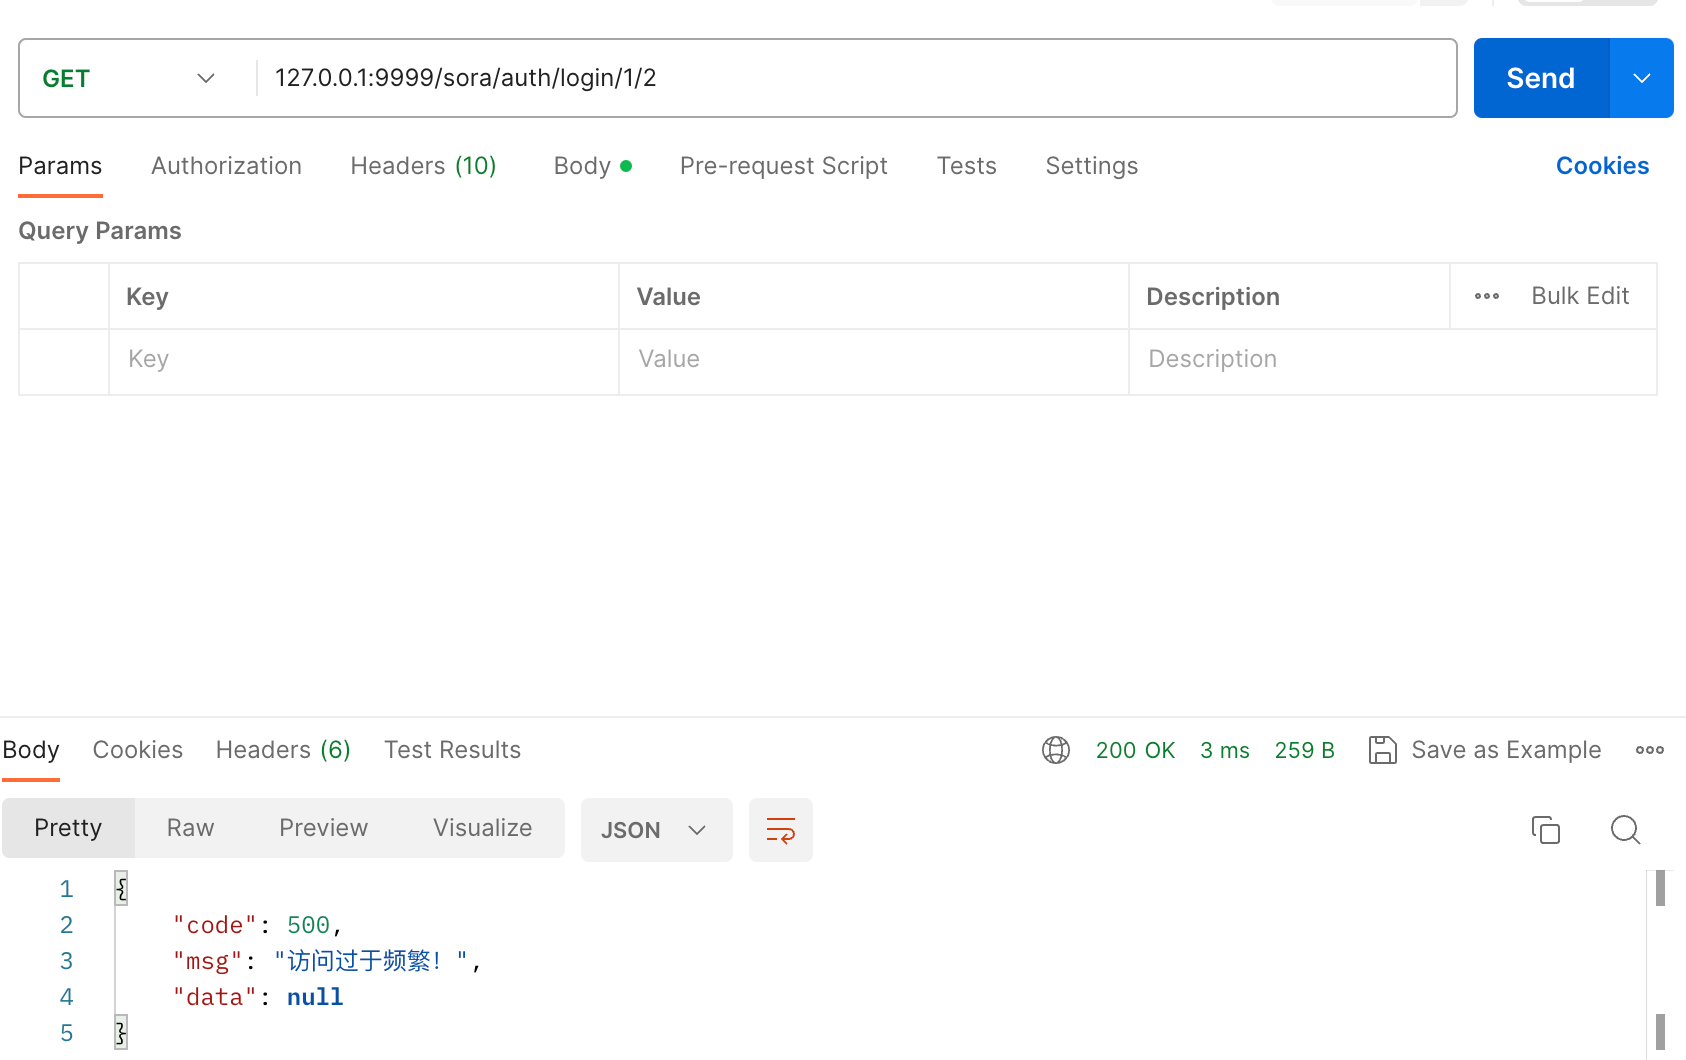Click the globe network information icon

[1055, 750]
